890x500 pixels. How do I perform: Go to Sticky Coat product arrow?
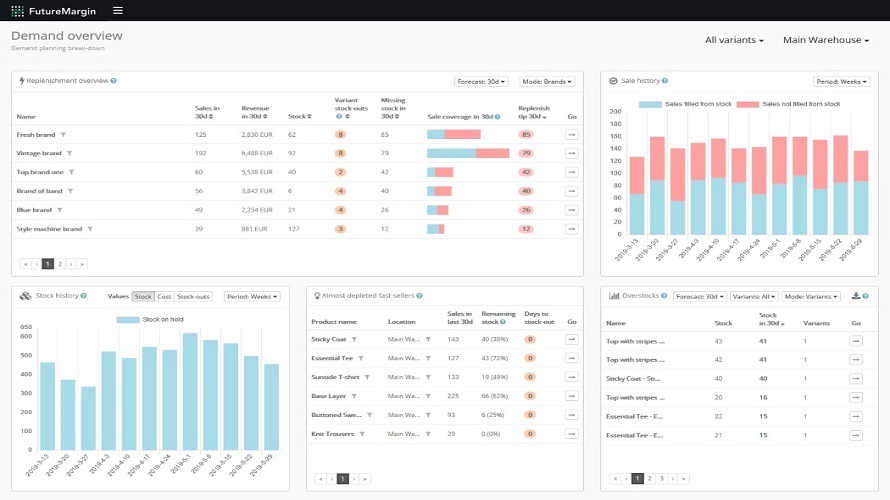pos(572,339)
